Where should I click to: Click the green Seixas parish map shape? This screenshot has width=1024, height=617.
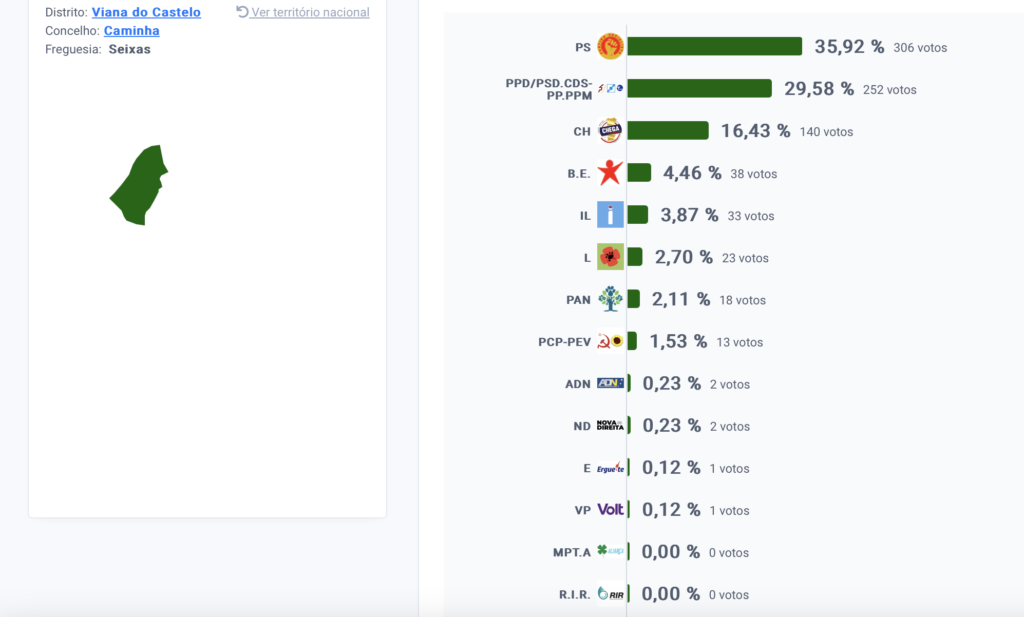(x=139, y=185)
